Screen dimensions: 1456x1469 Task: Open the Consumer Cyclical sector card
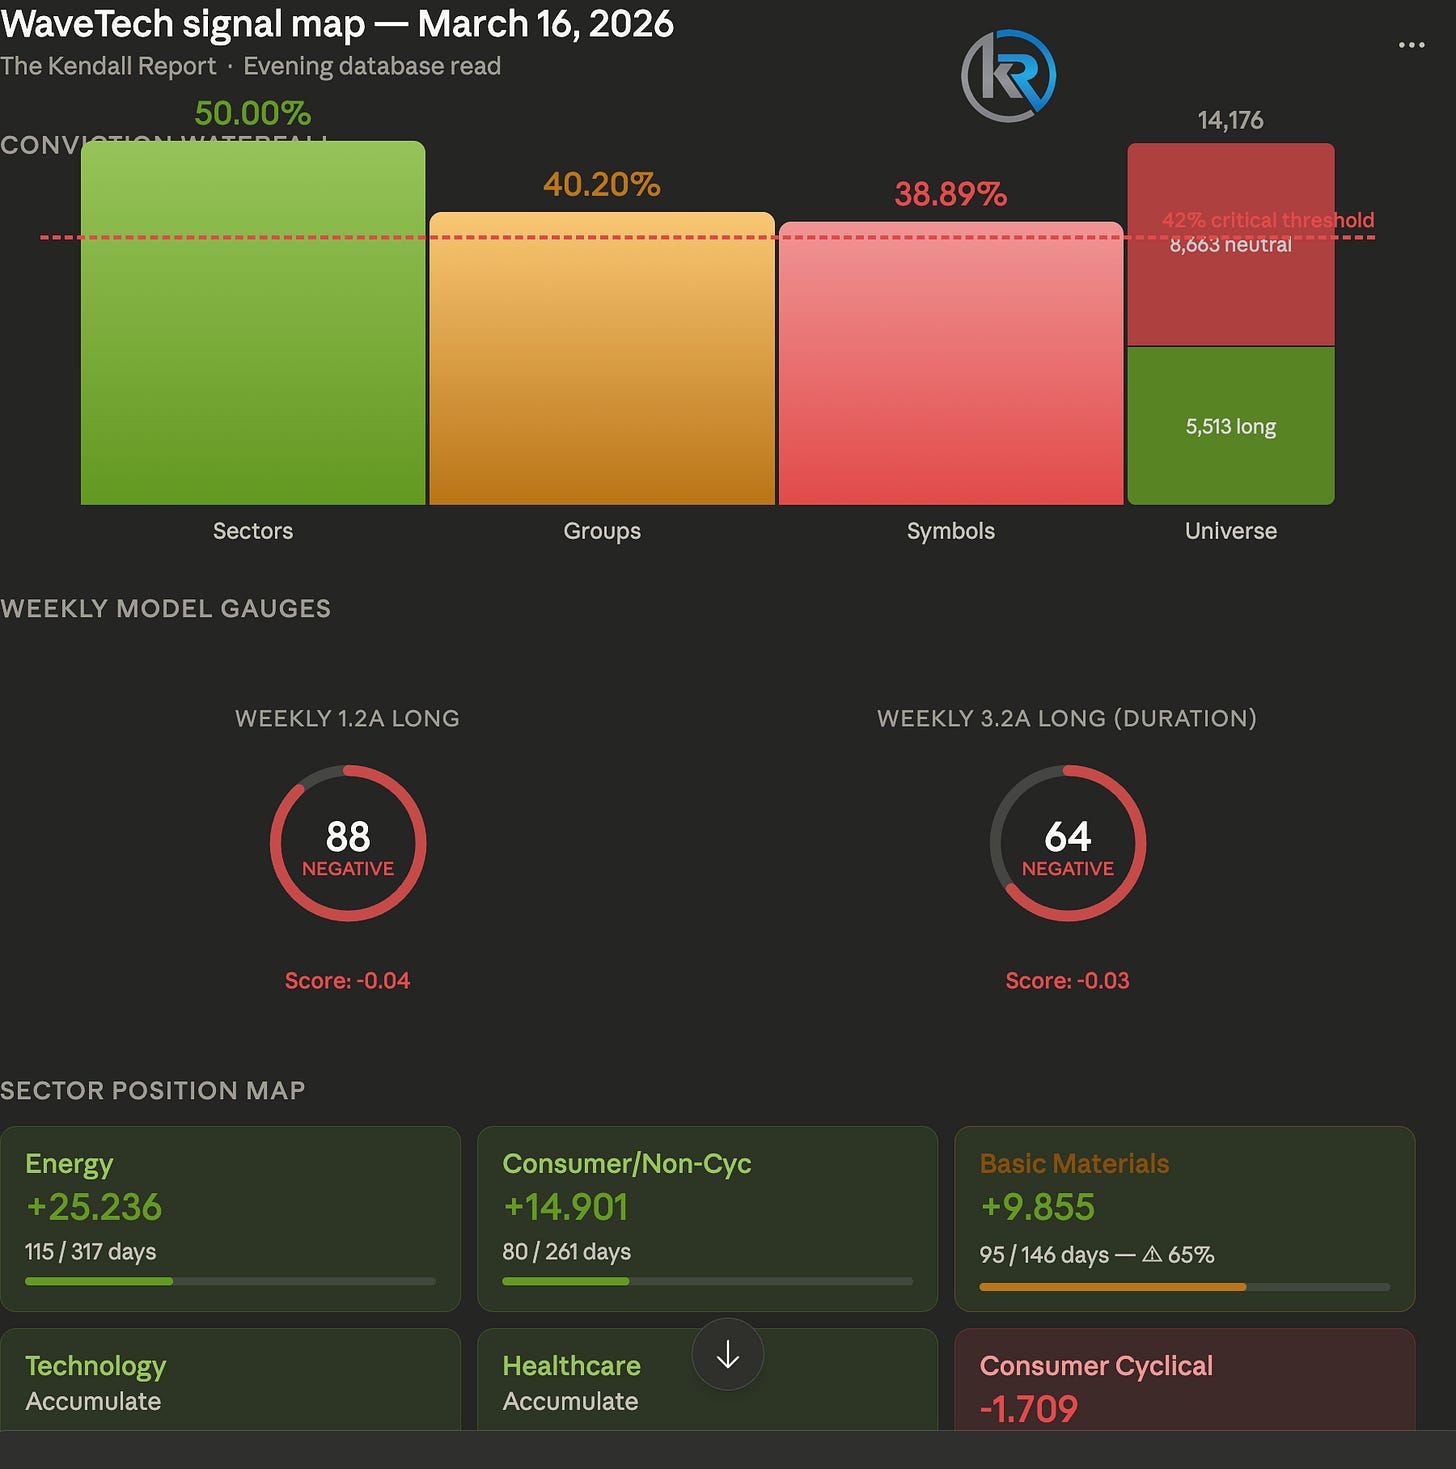point(1185,1380)
